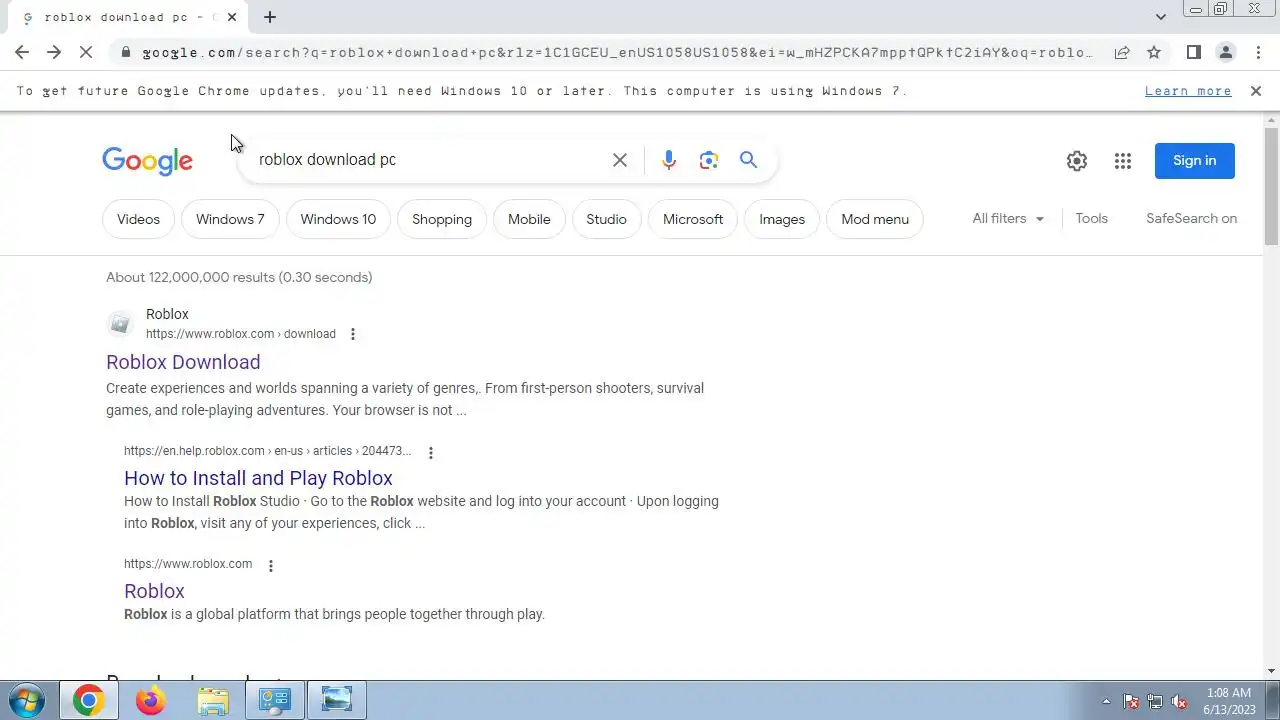The image size is (1280, 720).
Task: Select the Mod menu filter chip
Action: (x=875, y=219)
